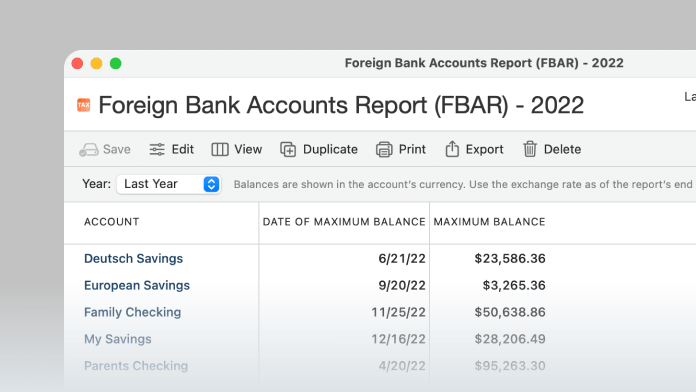
Task: Click the Save car icon
Action: (x=89, y=150)
